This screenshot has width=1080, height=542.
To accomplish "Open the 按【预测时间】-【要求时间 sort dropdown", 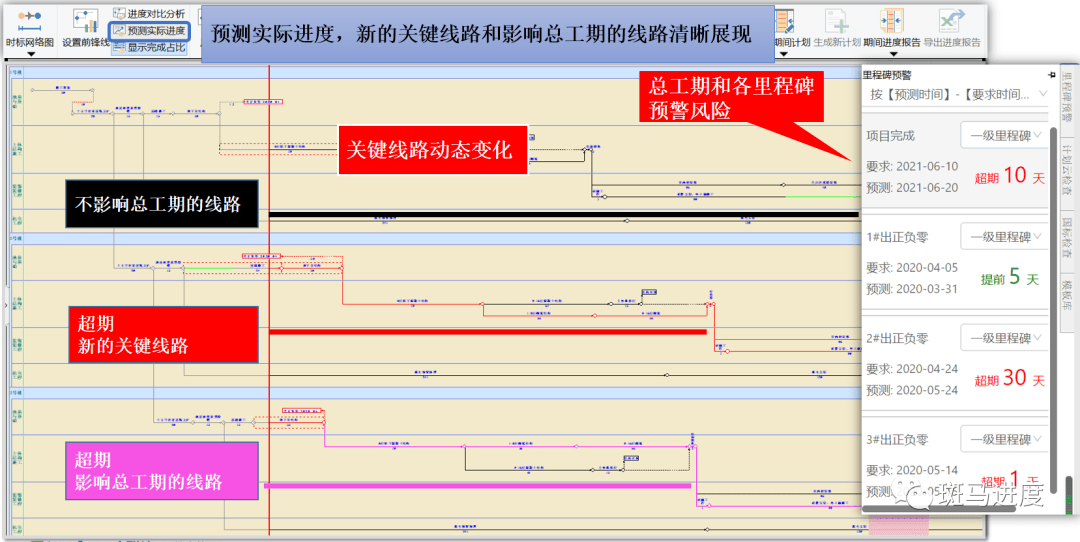I will point(957,94).
